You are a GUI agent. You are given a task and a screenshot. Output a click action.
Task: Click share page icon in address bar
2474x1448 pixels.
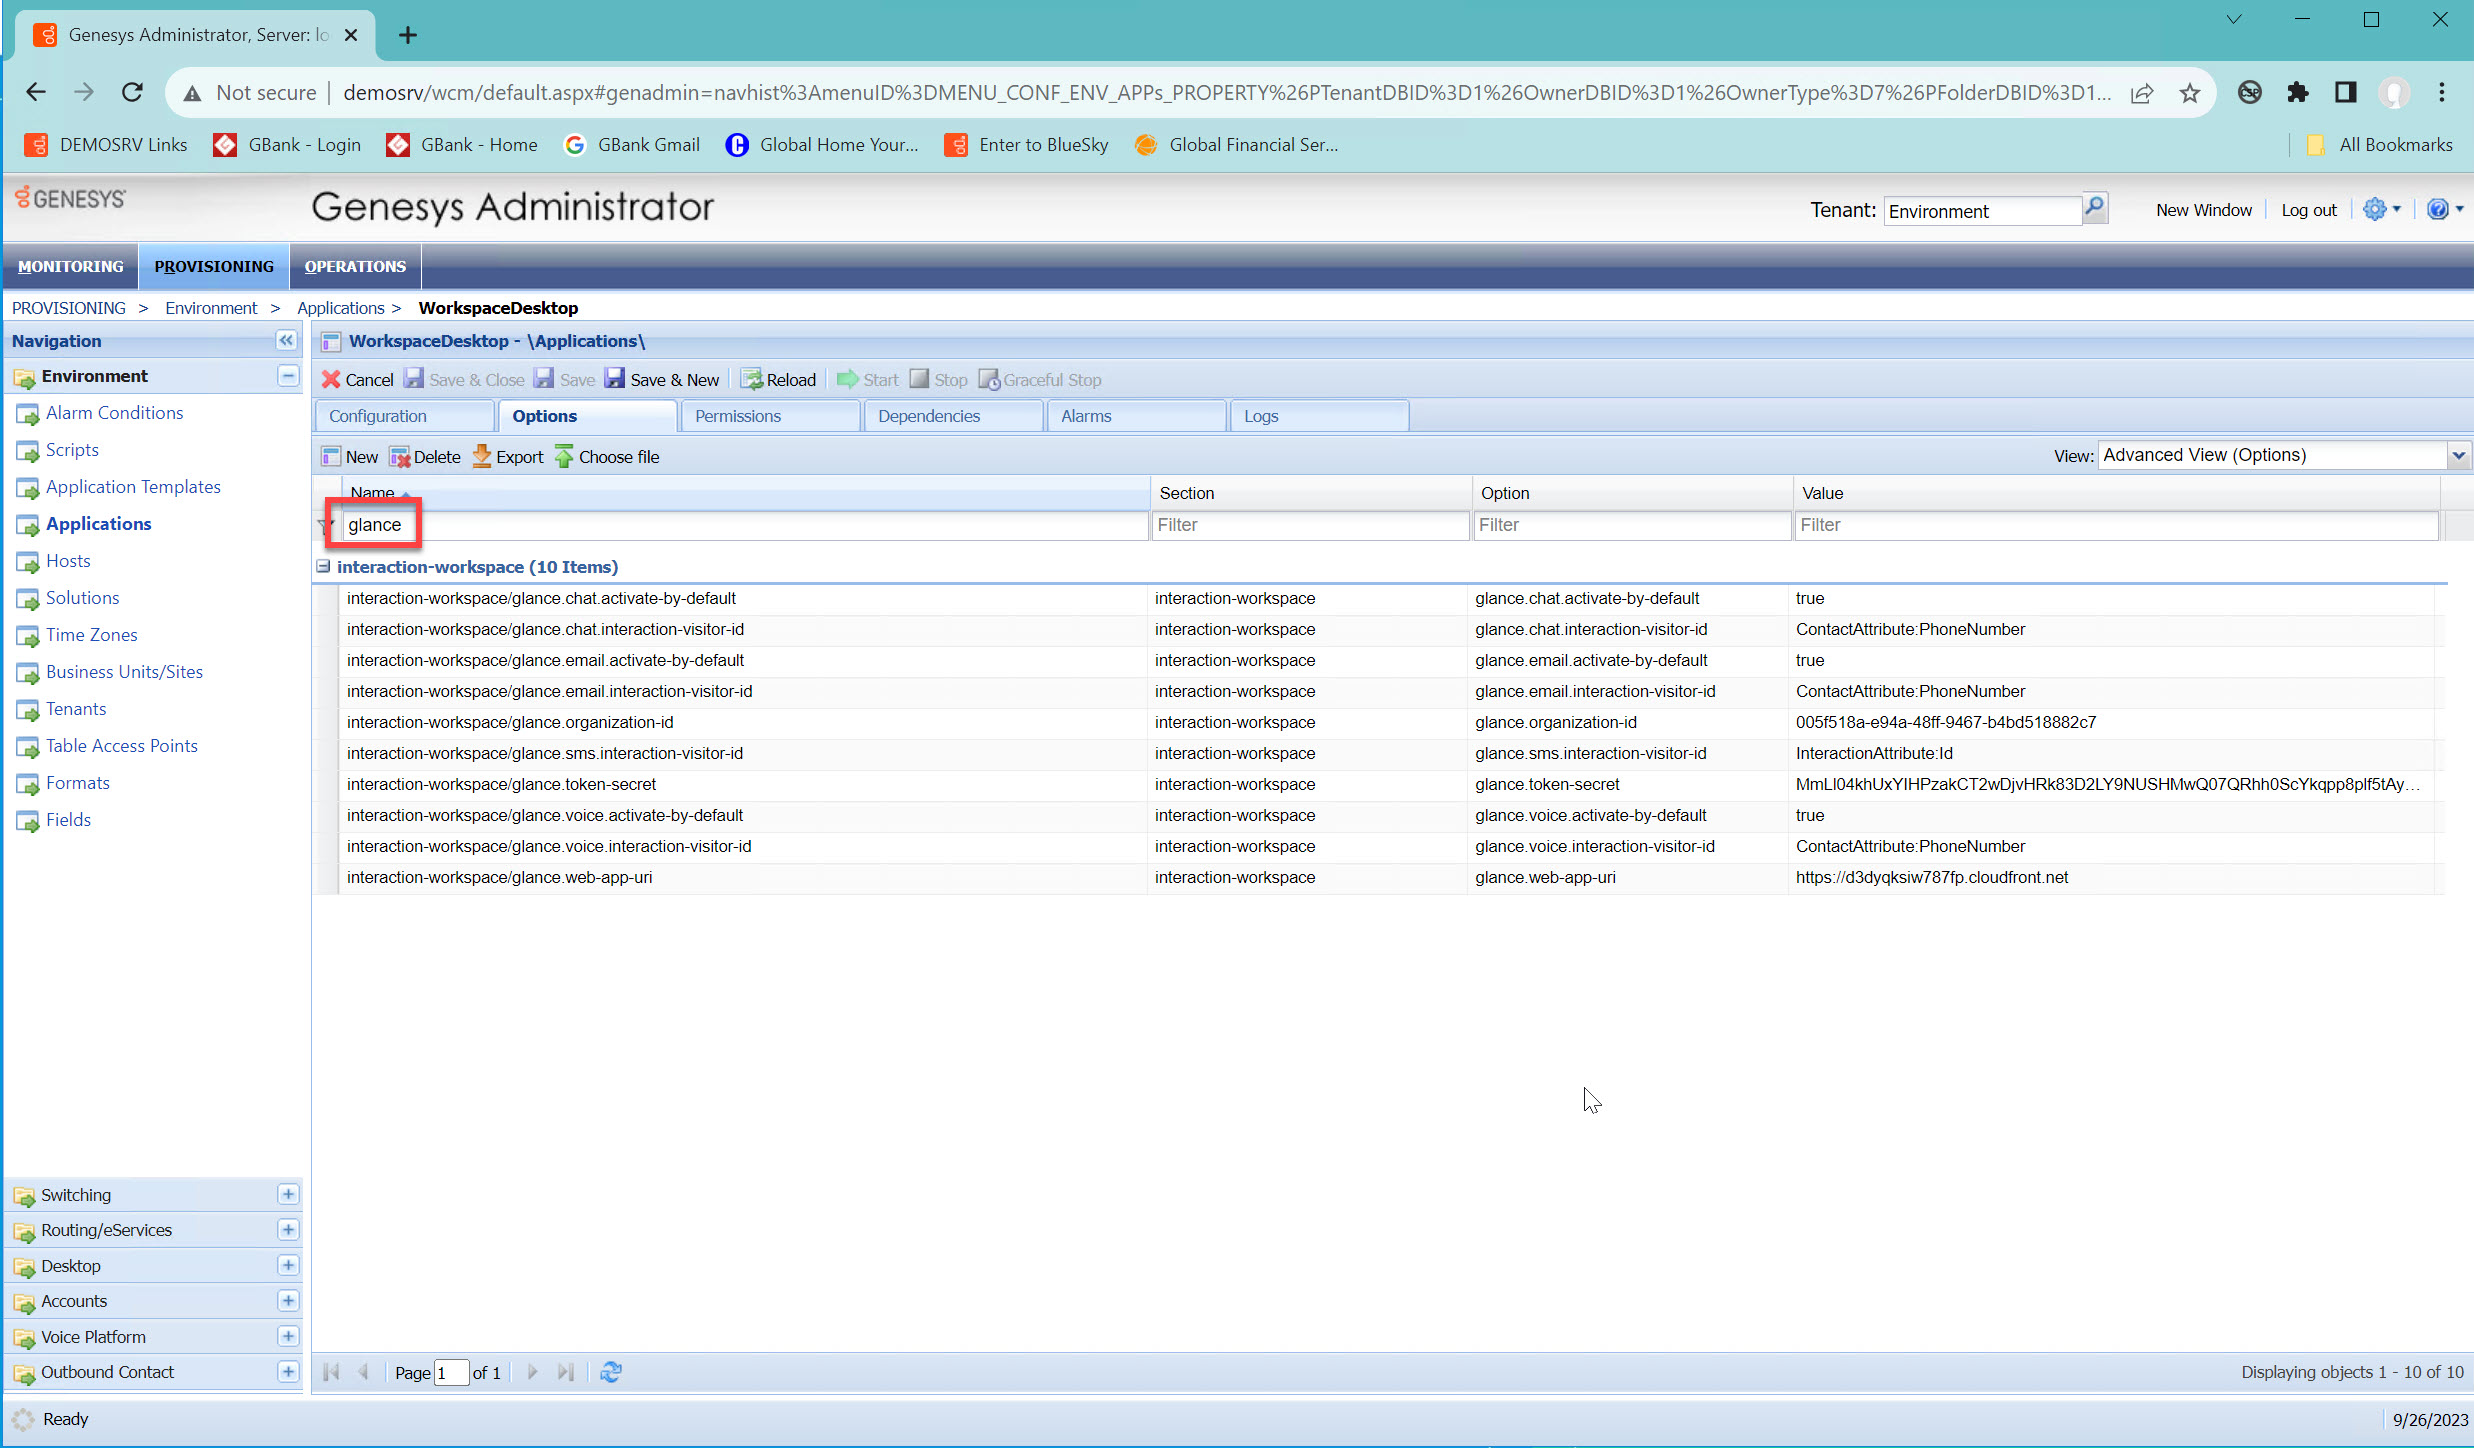pyautogui.click(x=2142, y=93)
